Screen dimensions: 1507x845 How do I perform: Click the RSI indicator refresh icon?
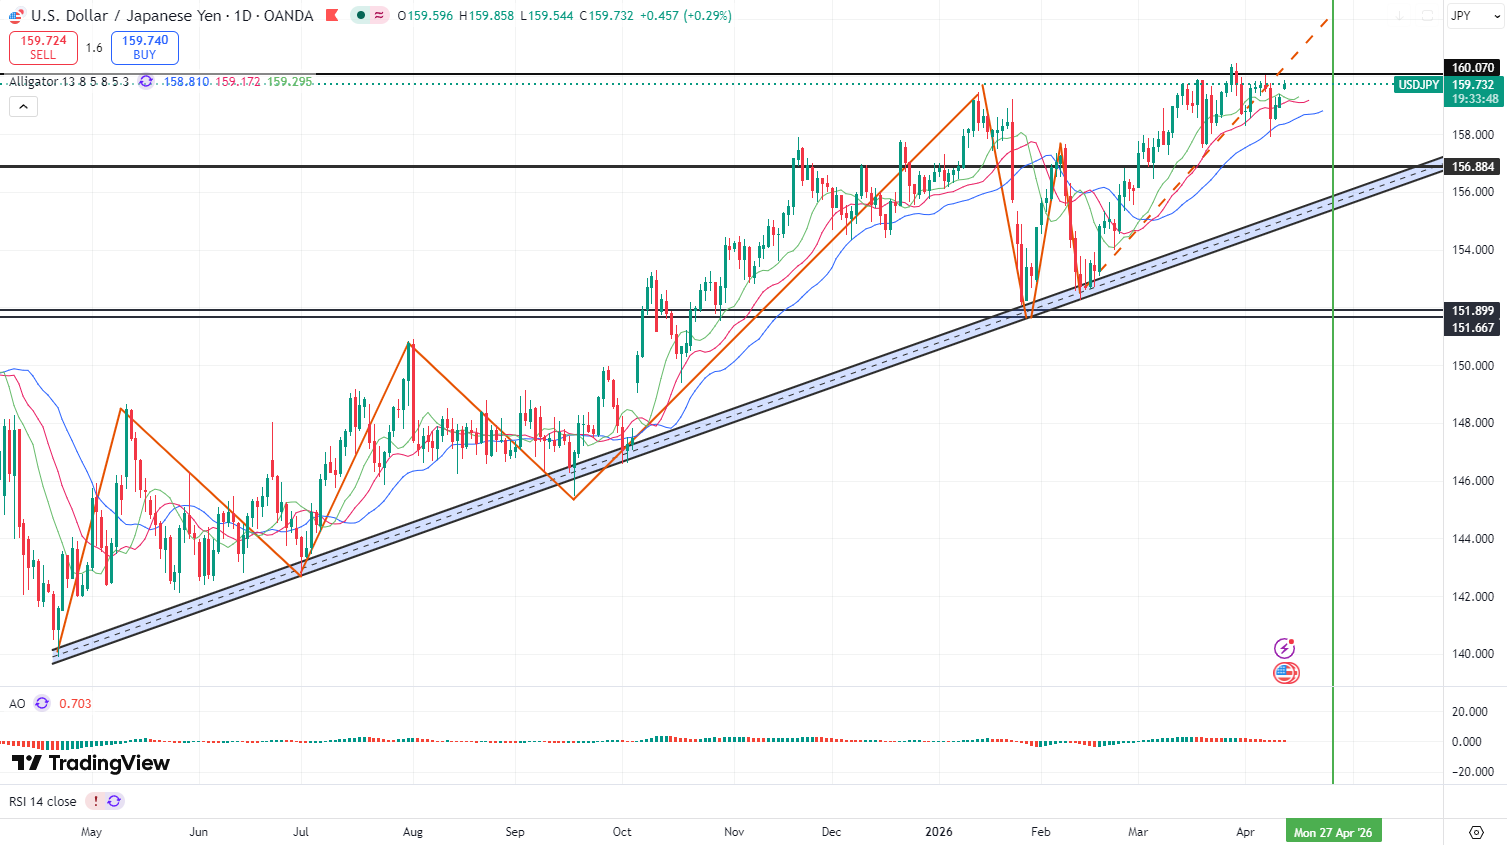114,801
